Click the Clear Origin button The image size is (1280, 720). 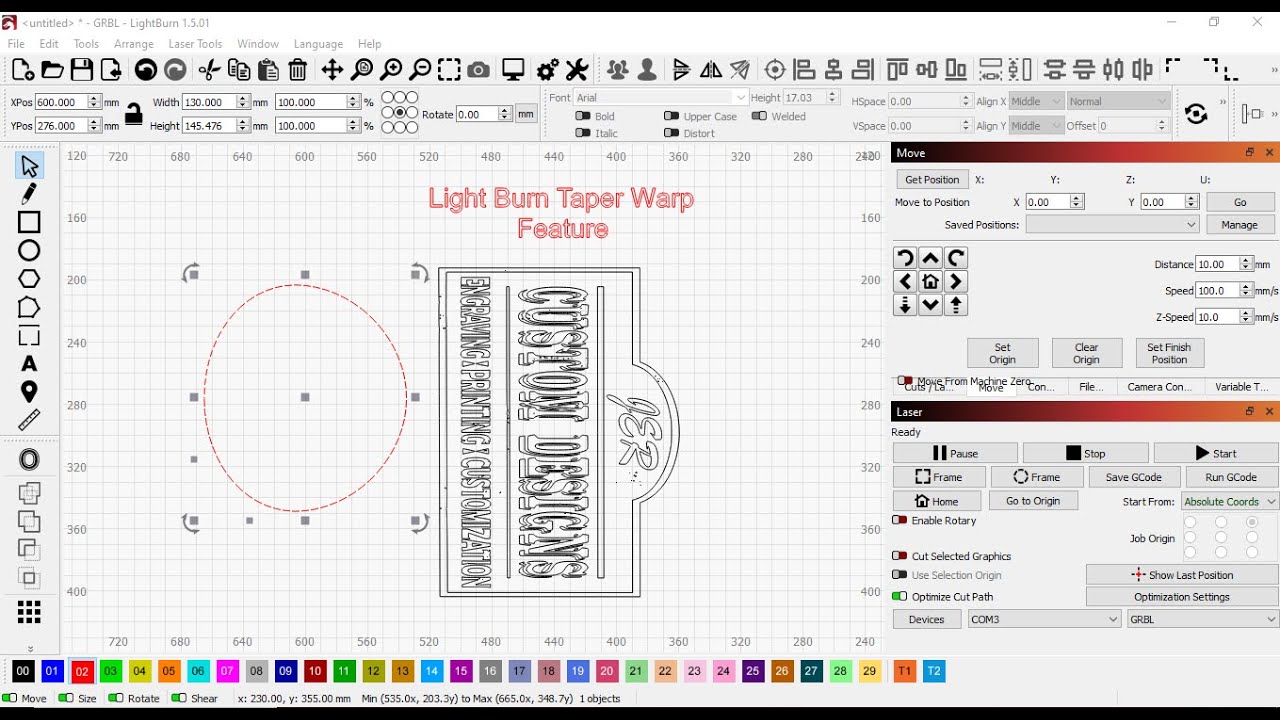pos(1087,353)
